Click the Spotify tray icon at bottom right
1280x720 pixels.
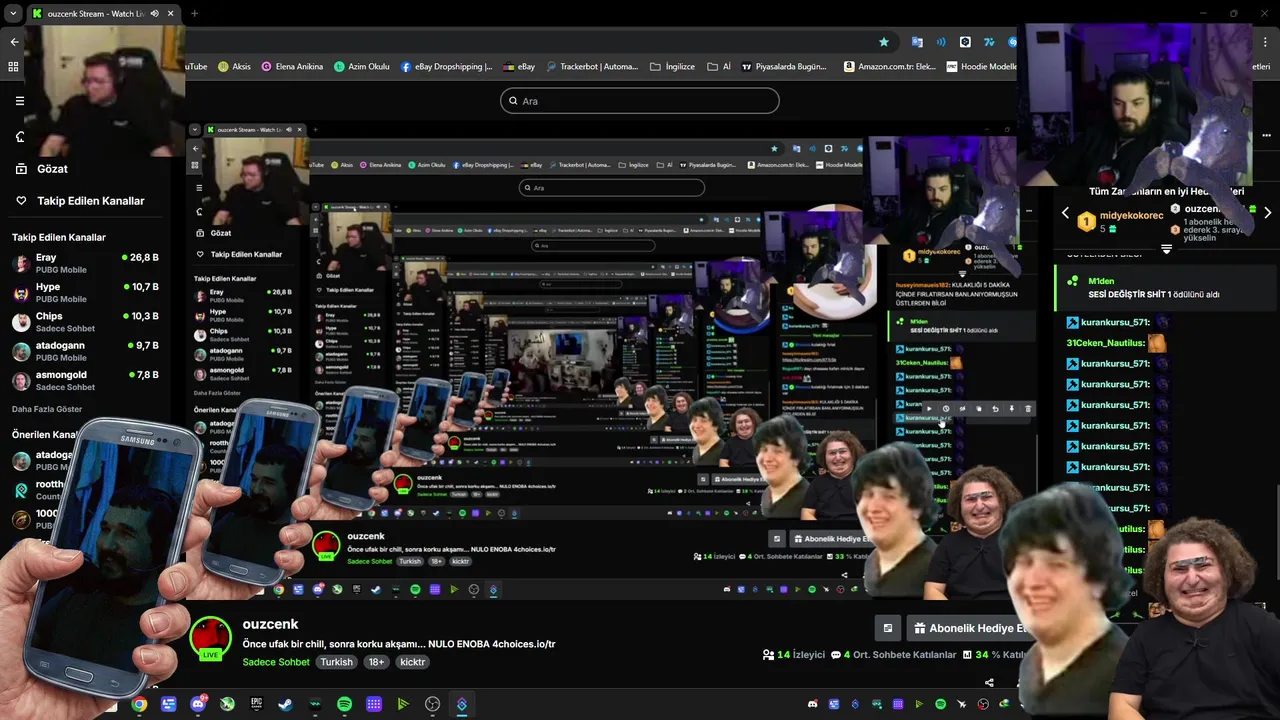click(x=940, y=704)
